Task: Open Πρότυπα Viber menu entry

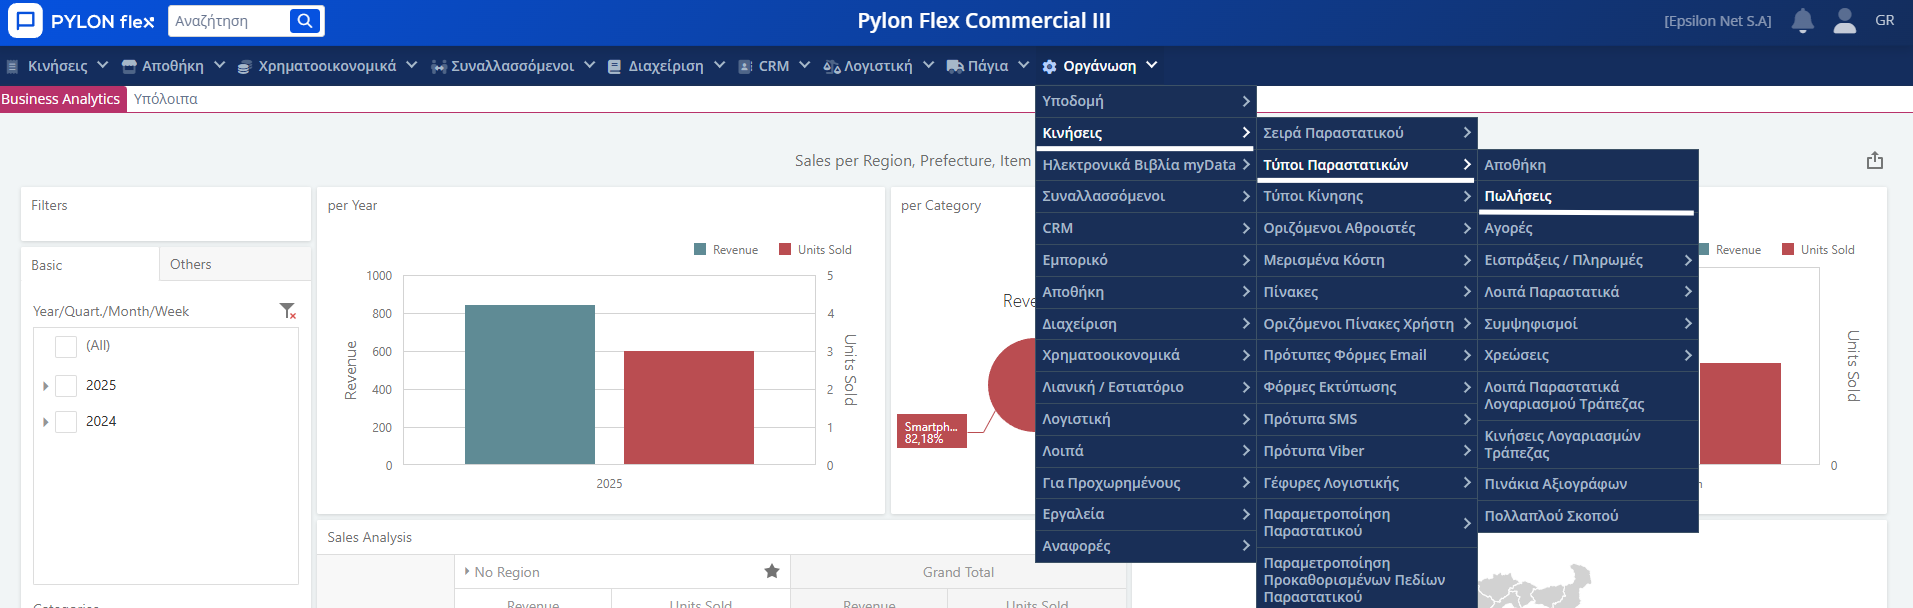Action: tap(1367, 451)
